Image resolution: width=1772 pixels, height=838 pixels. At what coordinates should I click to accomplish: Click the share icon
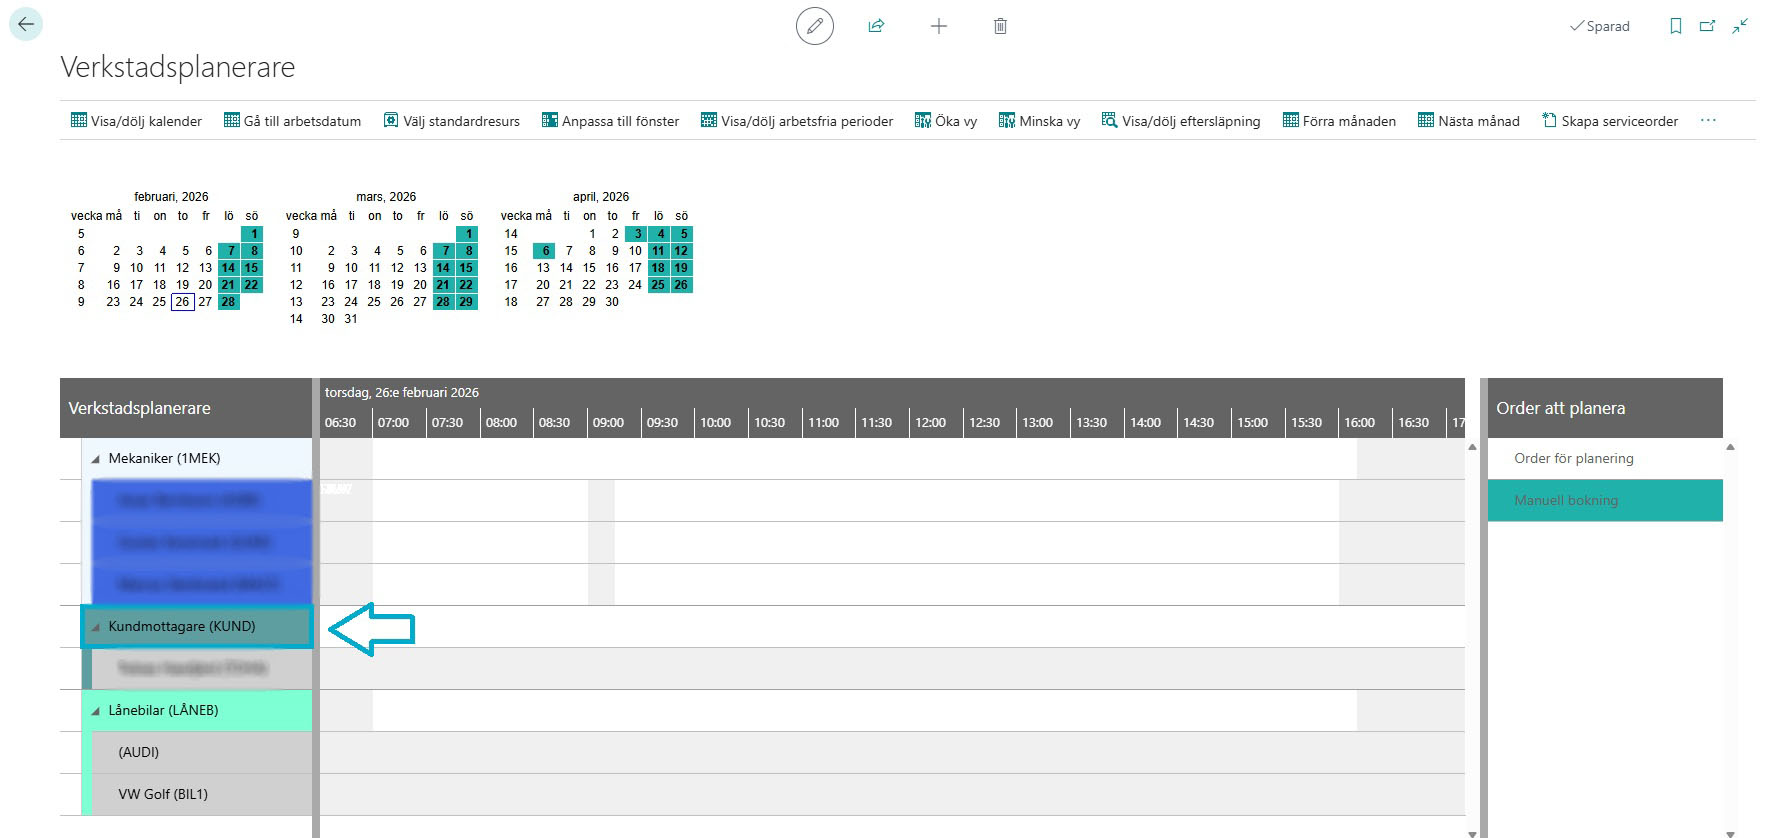coord(876,26)
